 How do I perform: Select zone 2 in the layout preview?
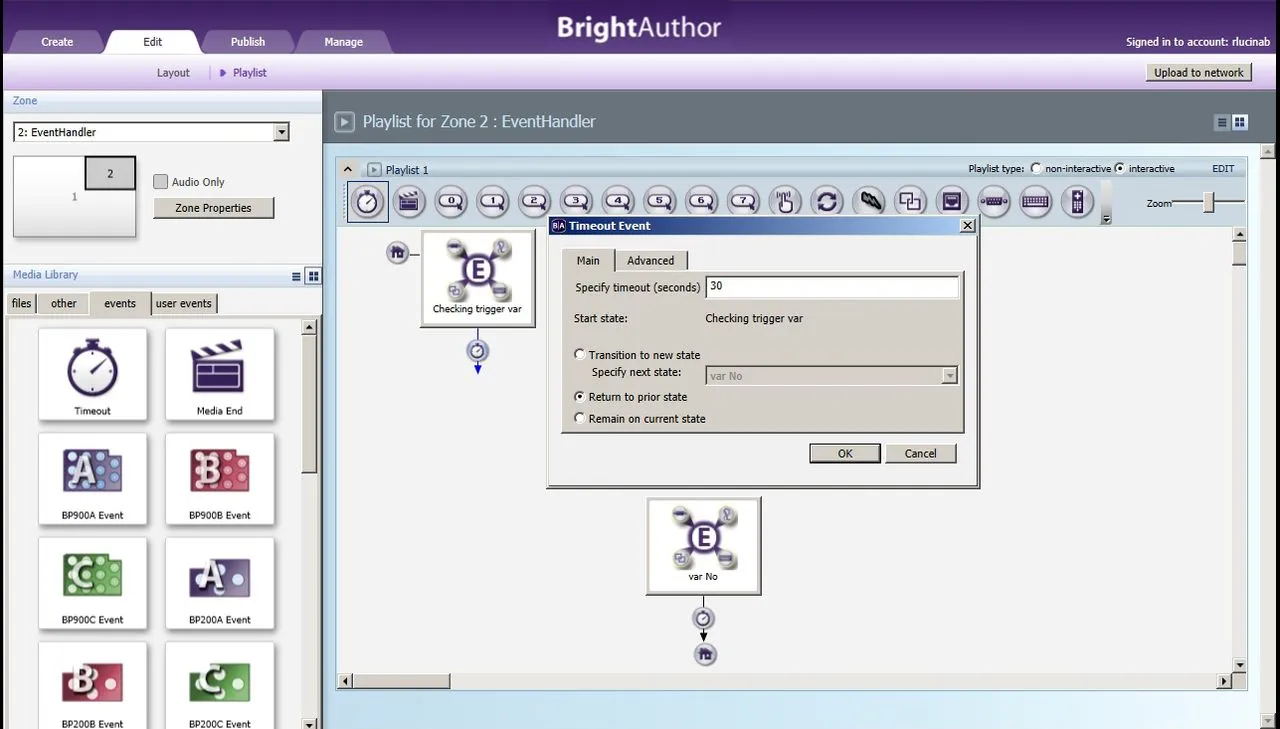[x=110, y=173]
